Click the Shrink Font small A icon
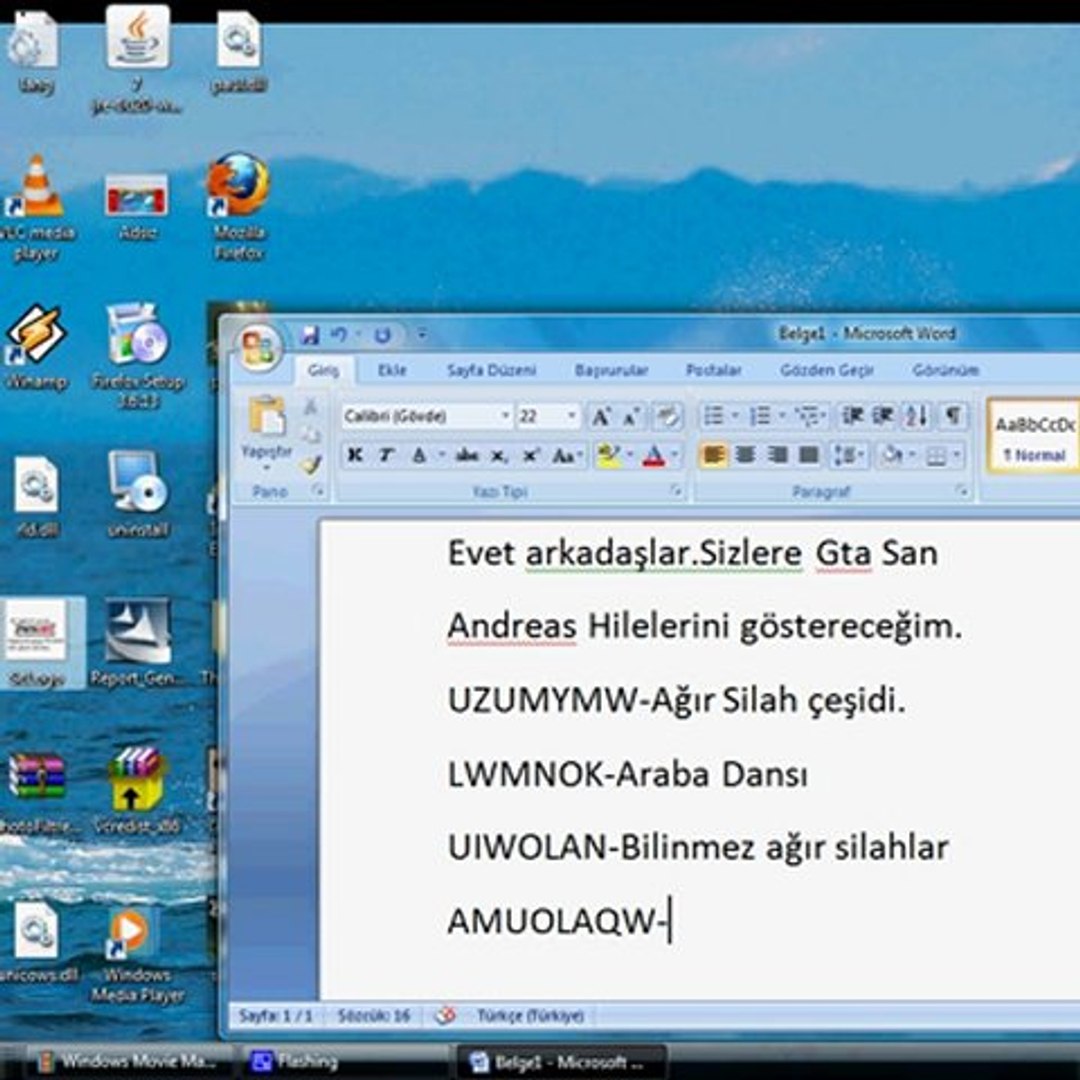Screen dimensions: 1080x1080 pos(631,416)
